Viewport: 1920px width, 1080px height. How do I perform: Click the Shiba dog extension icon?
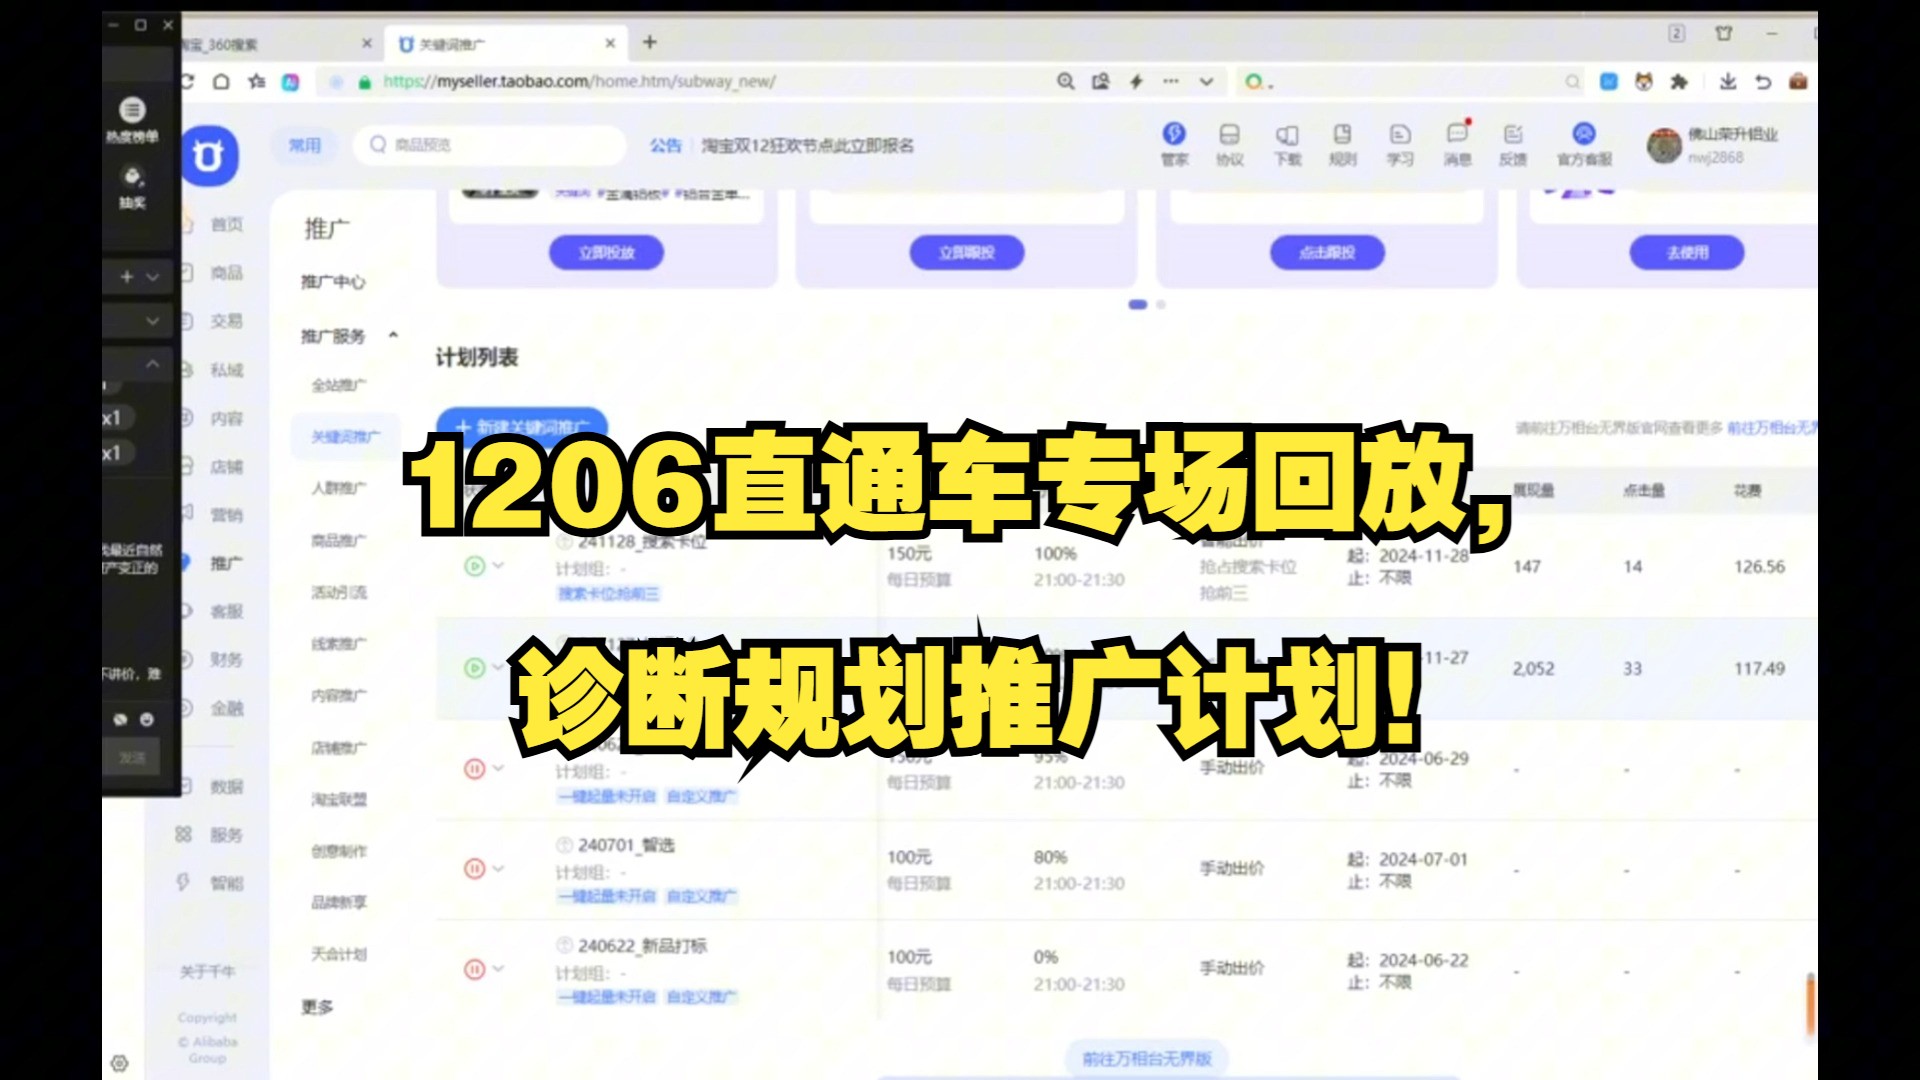coord(1644,82)
